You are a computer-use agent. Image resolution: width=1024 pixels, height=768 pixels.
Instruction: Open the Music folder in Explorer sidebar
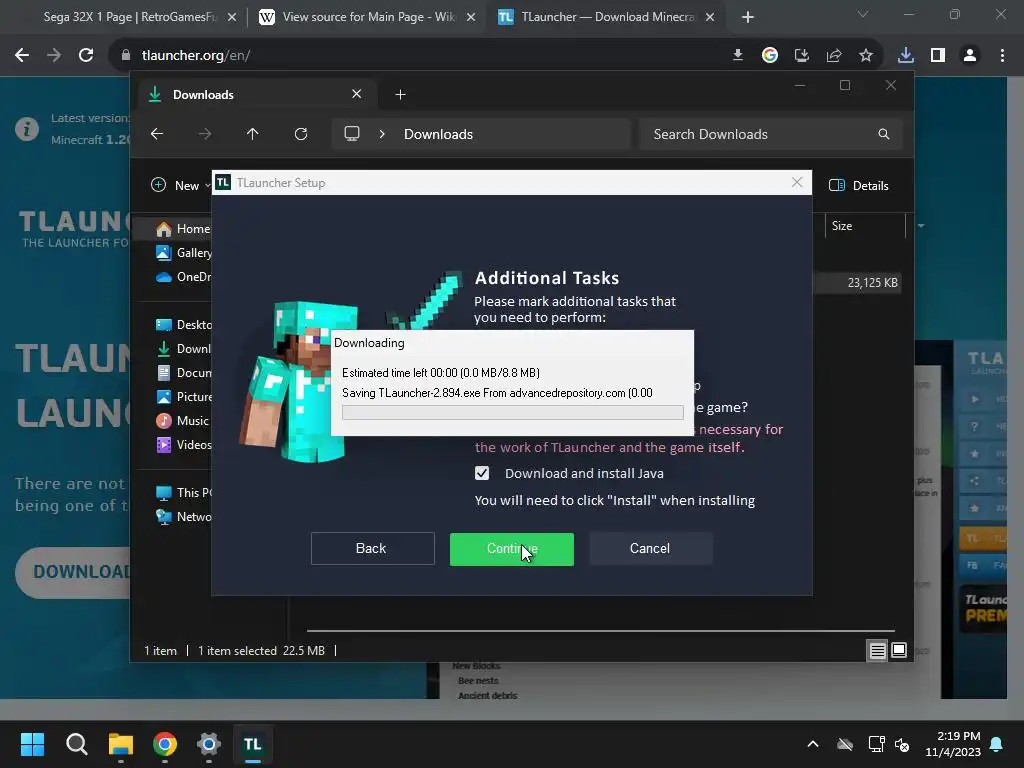183,421
